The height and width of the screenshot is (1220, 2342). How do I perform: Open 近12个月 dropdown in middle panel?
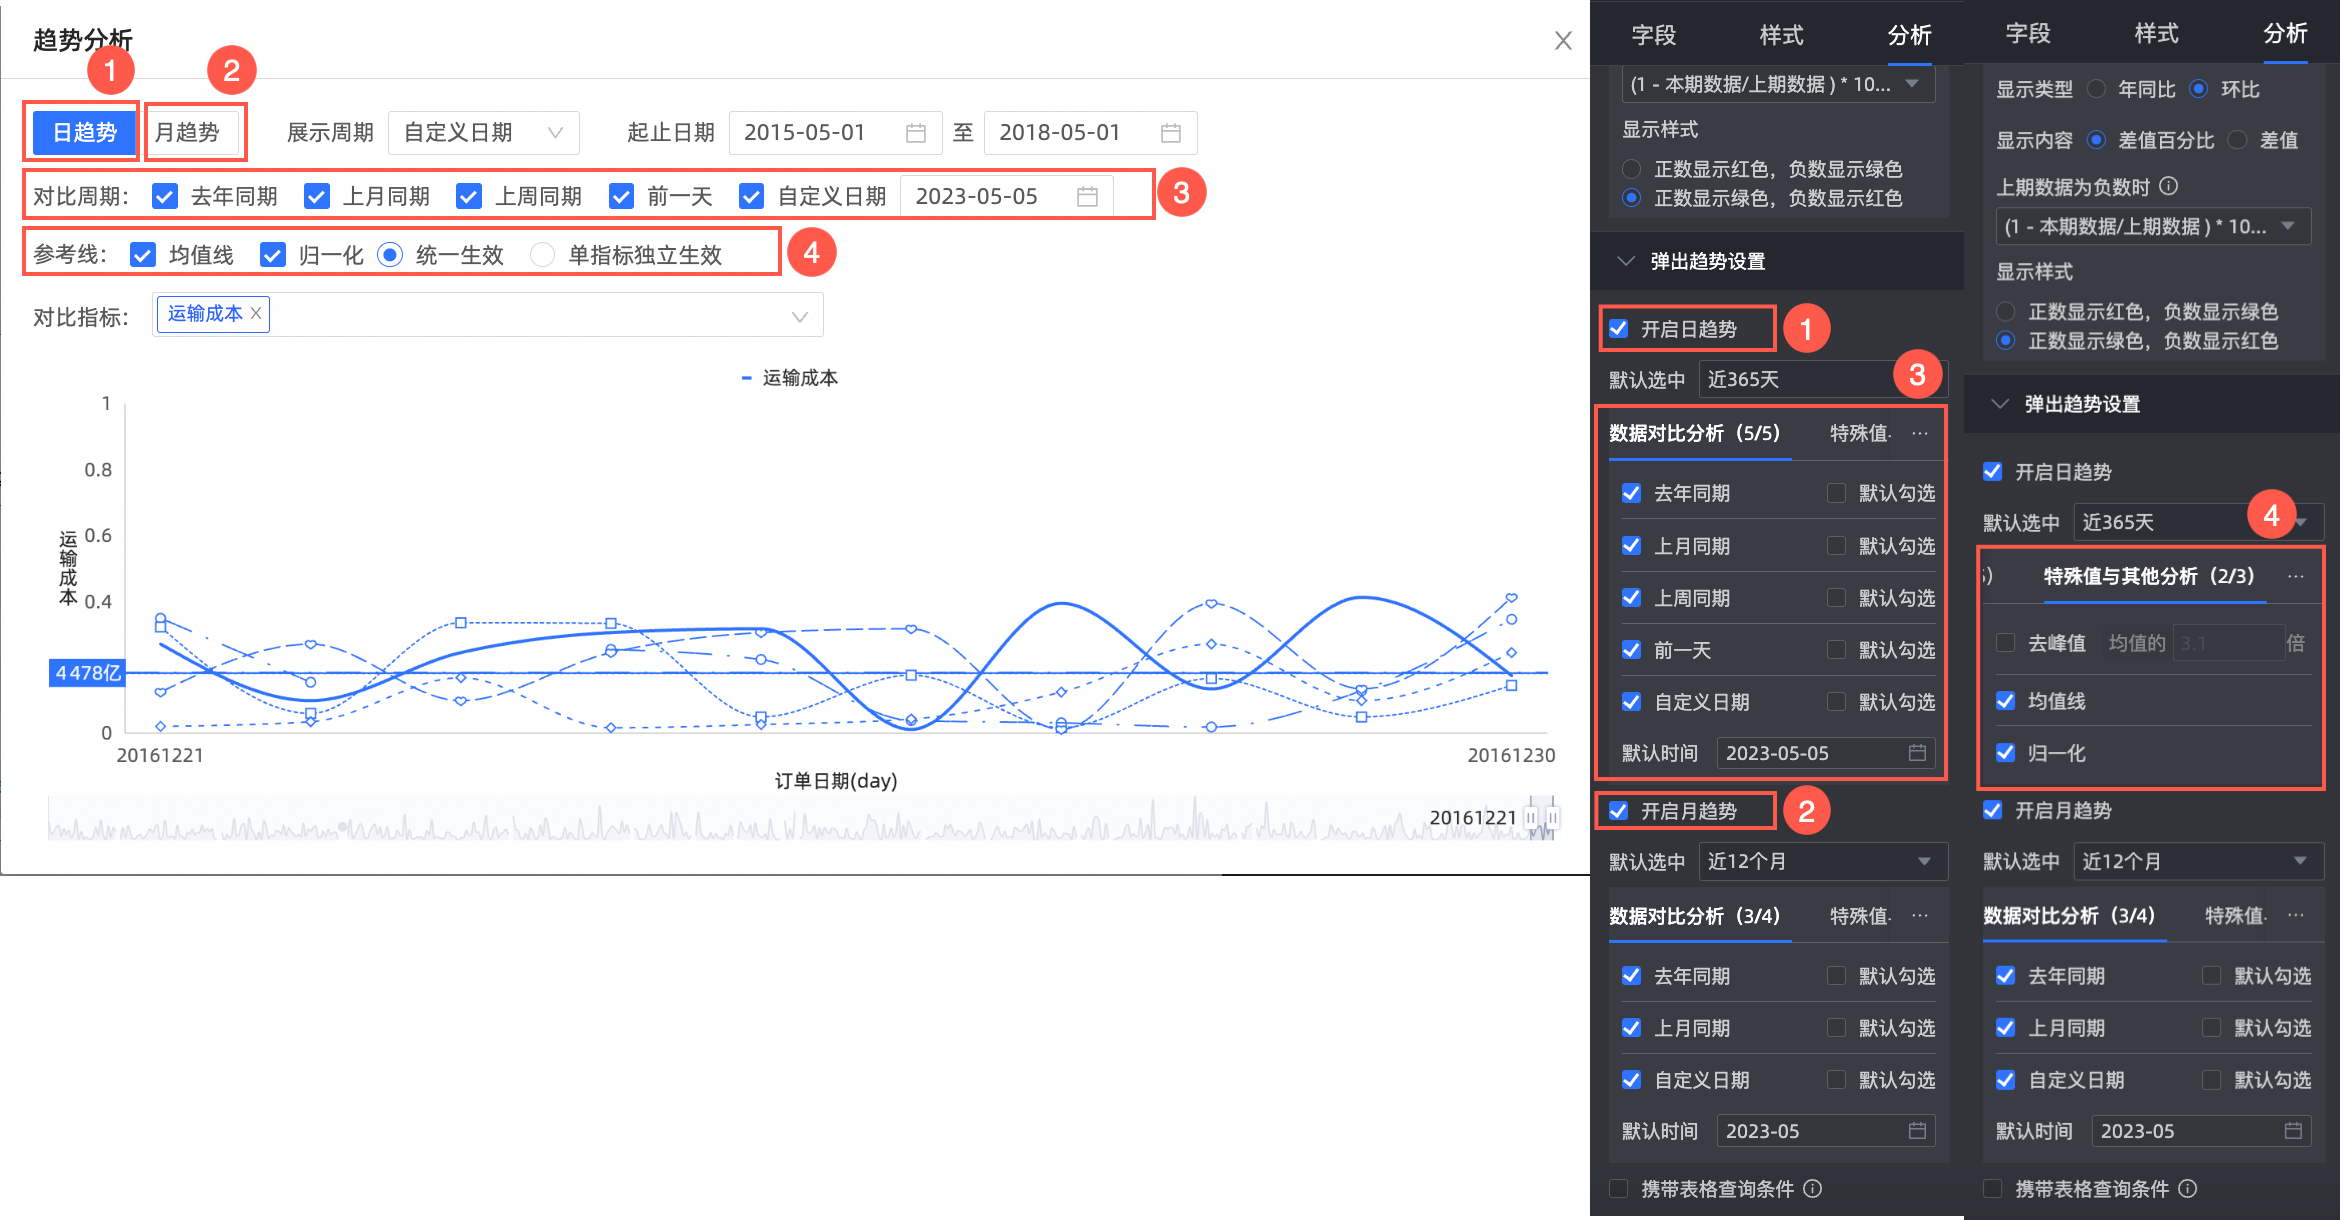click(x=1823, y=861)
